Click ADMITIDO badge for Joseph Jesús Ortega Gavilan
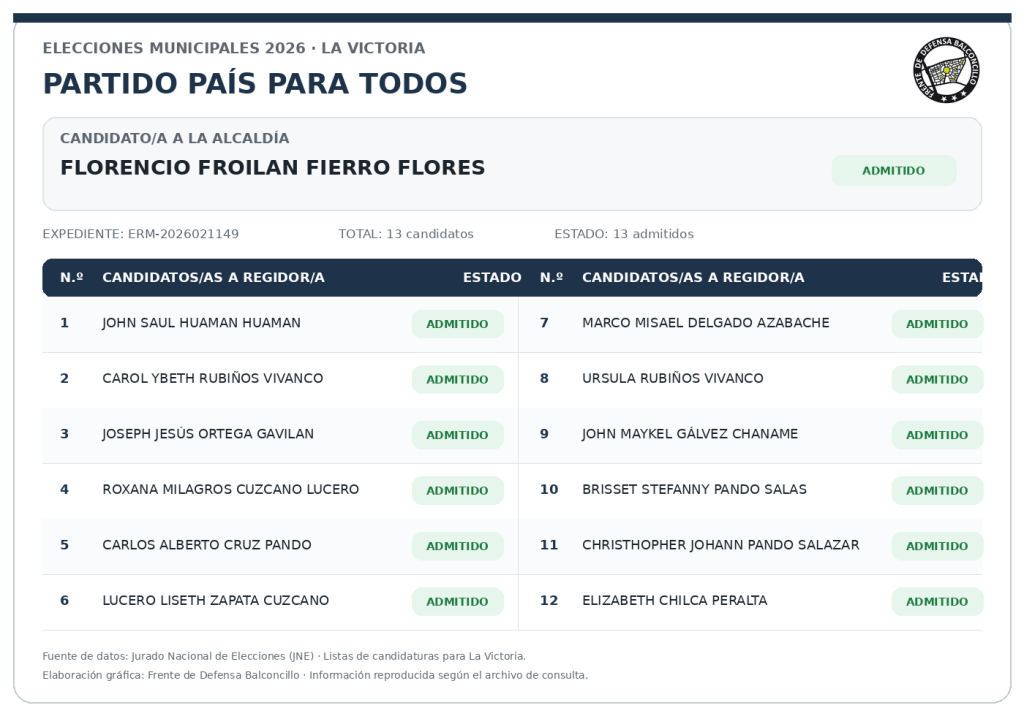The width and height of the screenshot is (1024, 716). (457, 435)
